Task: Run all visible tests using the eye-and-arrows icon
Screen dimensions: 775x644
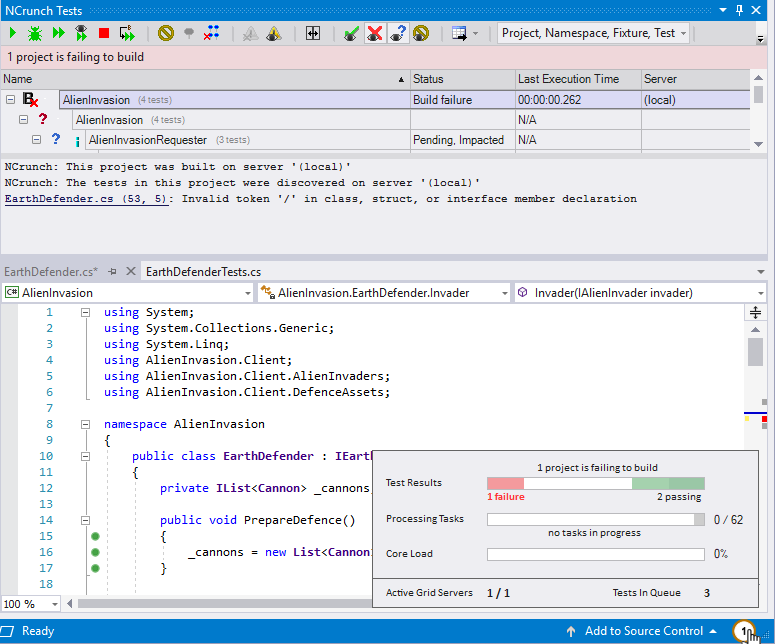Action: point(81,33)
